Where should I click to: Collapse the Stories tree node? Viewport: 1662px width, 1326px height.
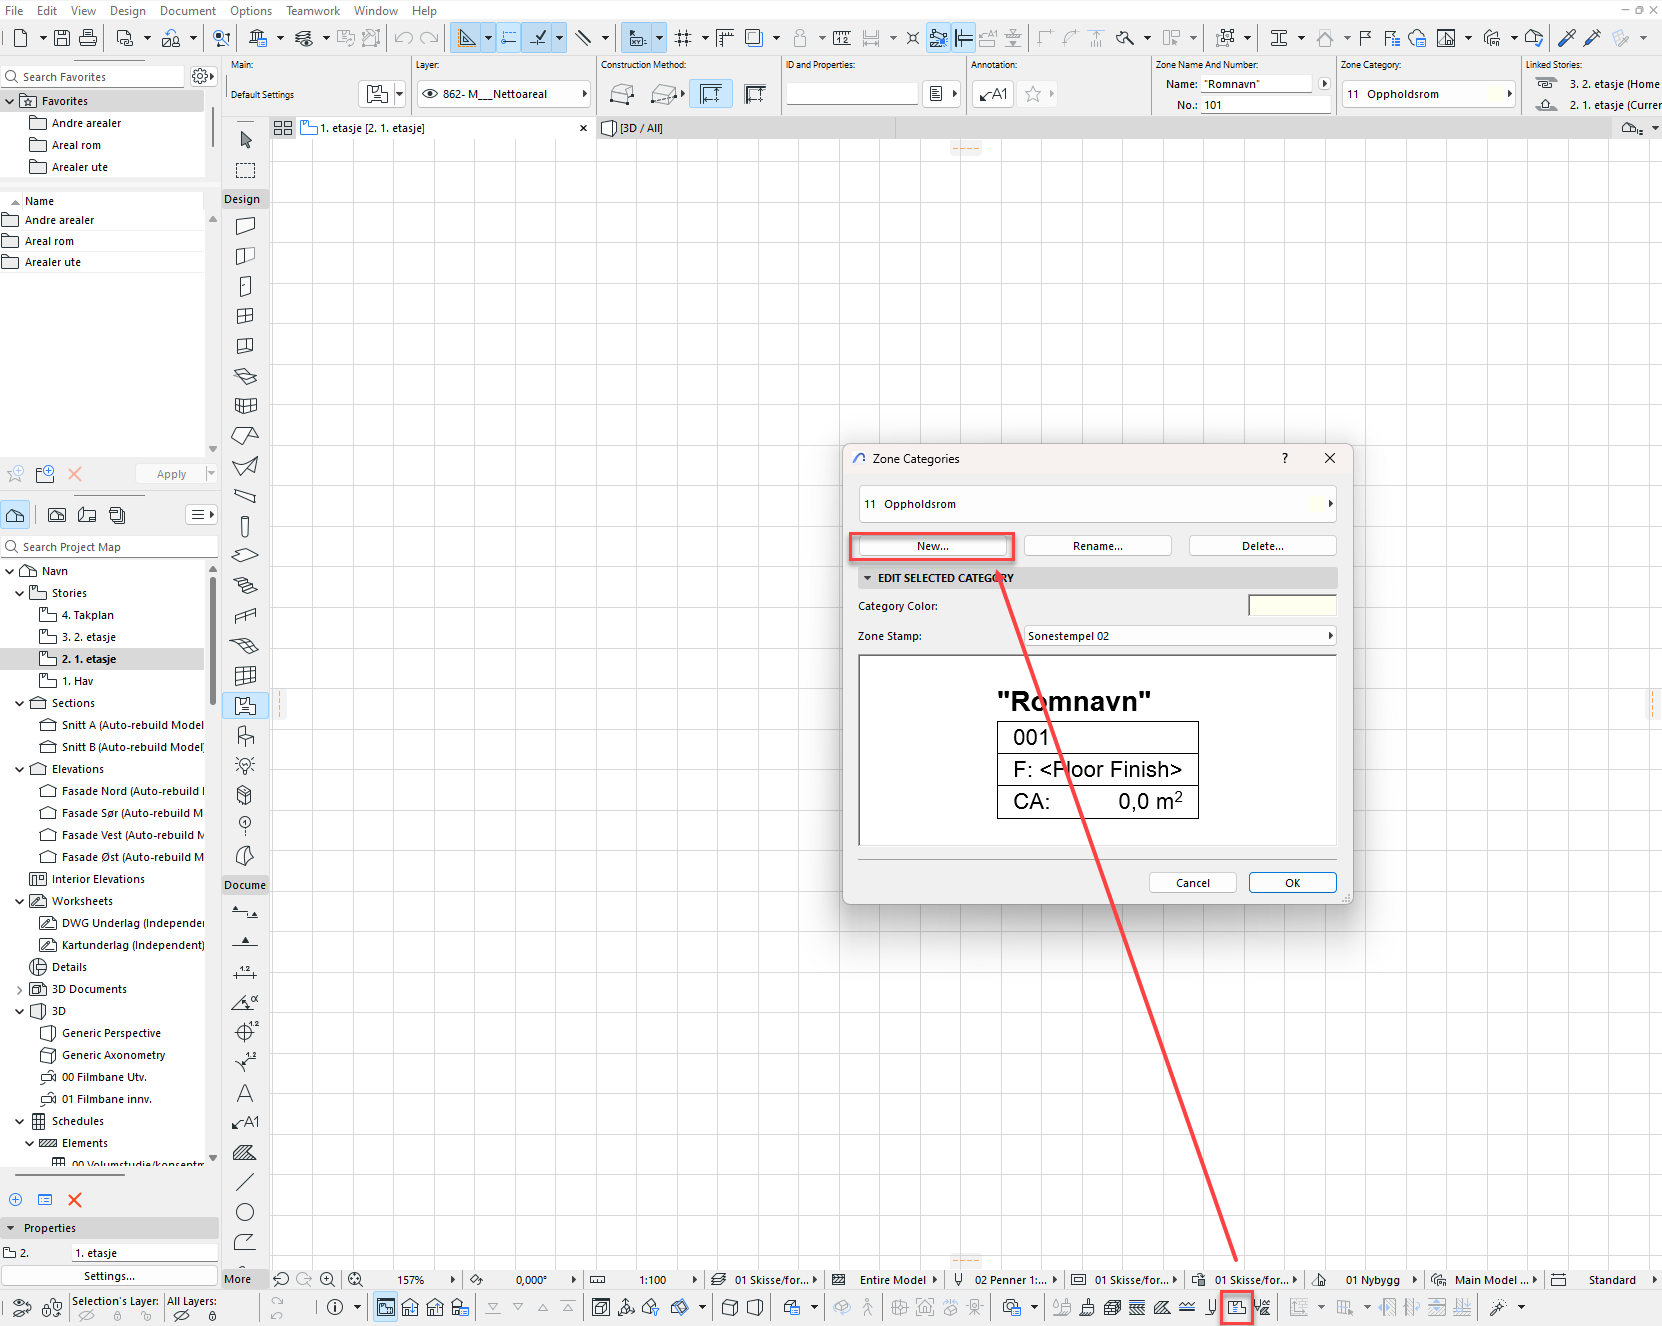click(19, 593)
